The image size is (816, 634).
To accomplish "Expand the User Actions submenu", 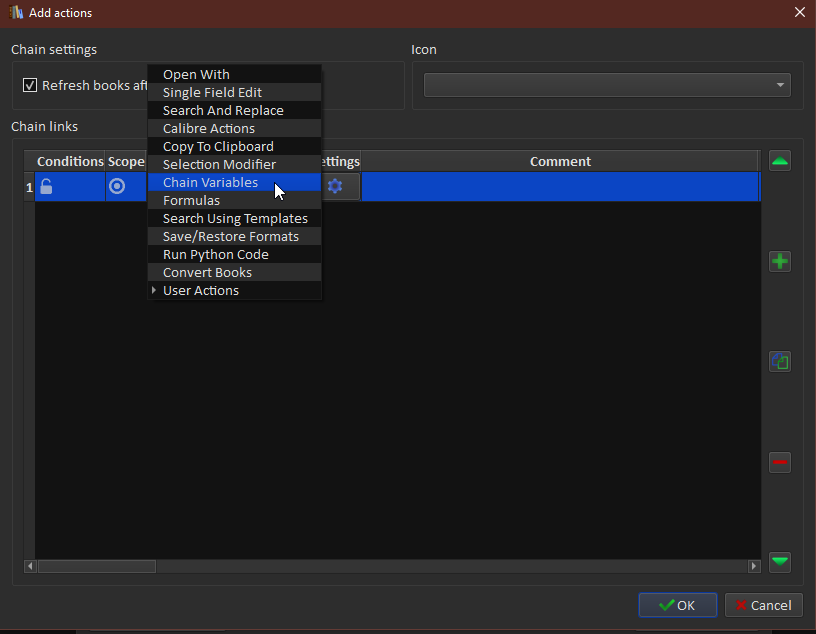I will [234, 290].
